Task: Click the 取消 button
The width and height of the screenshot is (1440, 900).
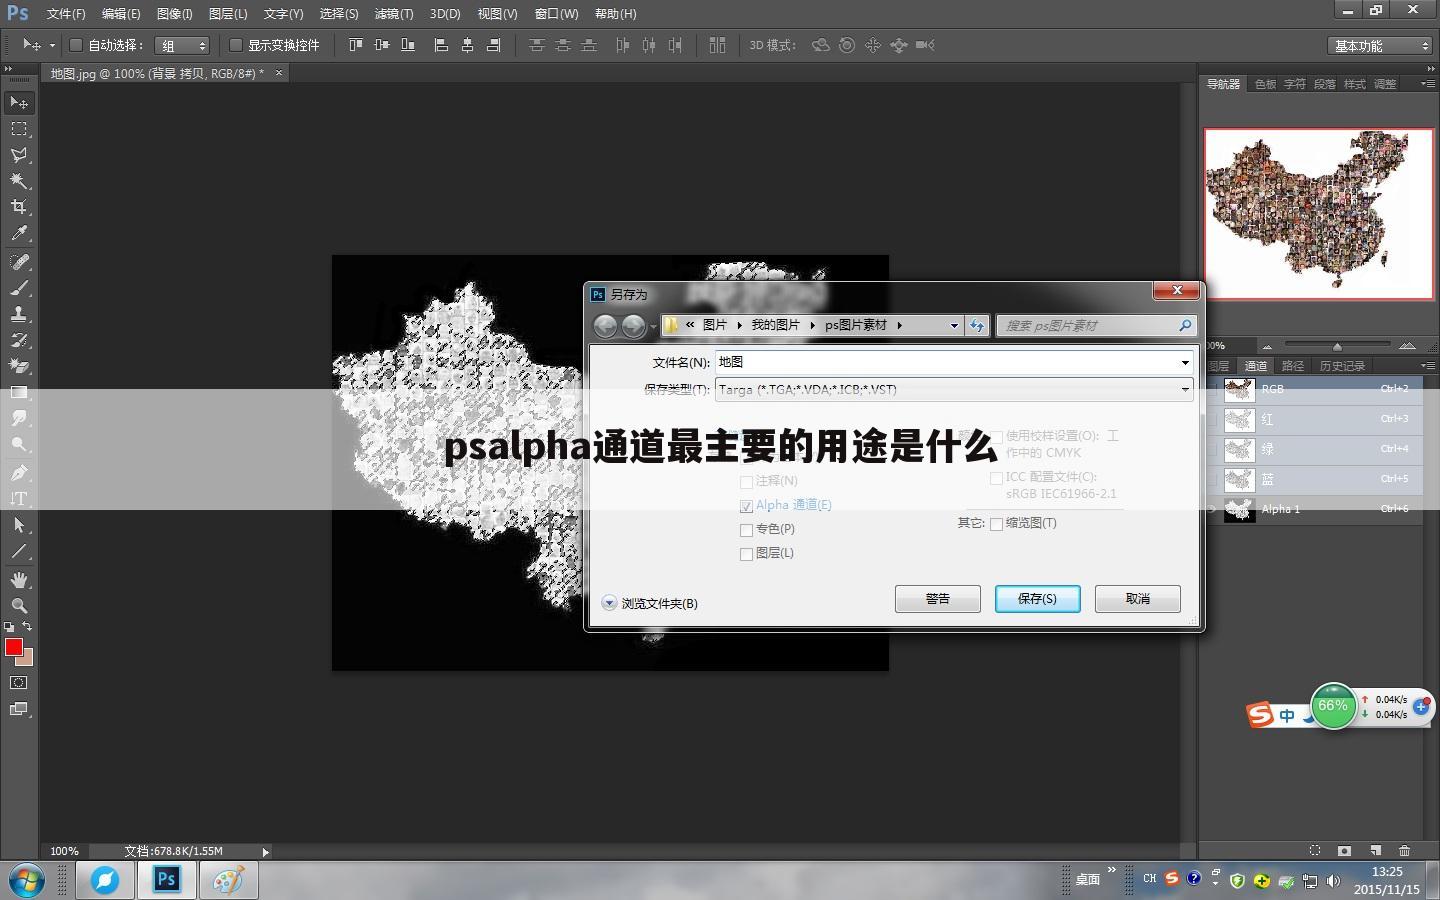Action: tap(1138, 599)
